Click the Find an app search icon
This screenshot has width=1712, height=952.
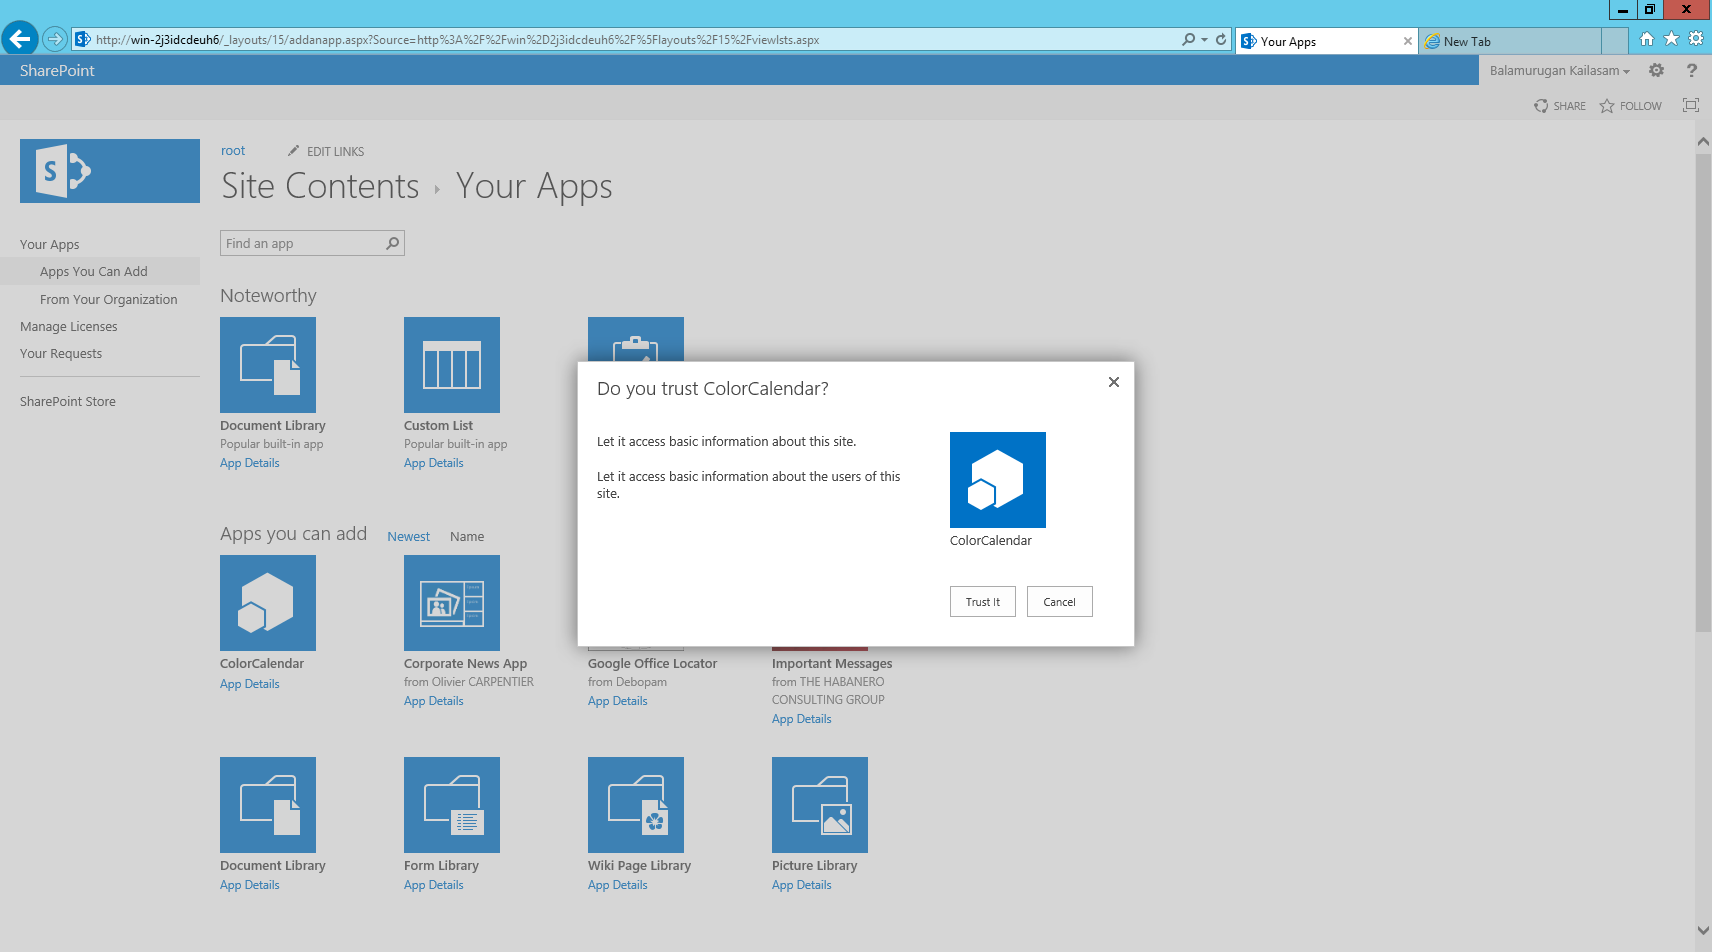[393, 243]
